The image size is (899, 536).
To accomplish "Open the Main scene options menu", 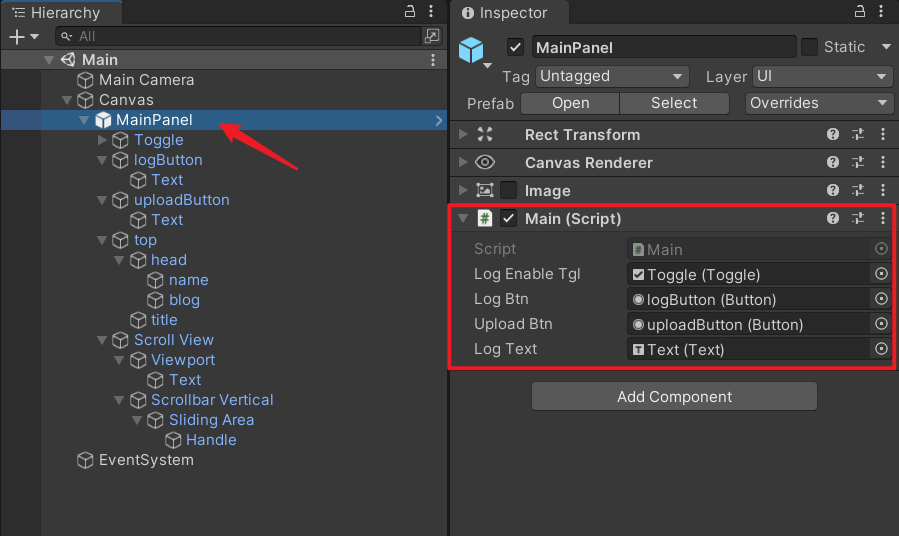I will [x=433, y=60].
